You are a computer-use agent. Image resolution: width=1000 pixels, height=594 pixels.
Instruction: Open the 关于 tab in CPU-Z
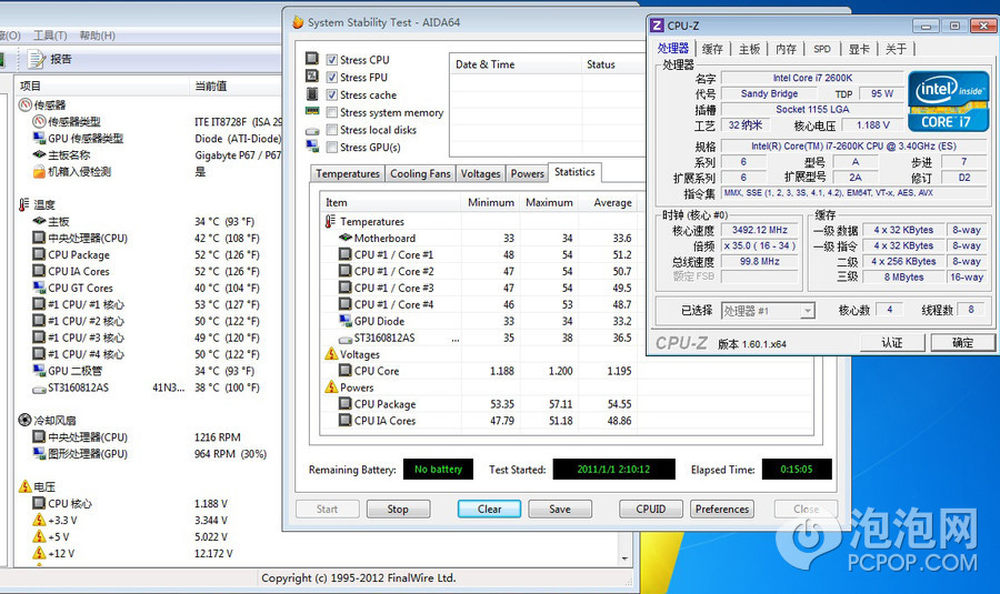pyautogui.click(x=895, y=48)
